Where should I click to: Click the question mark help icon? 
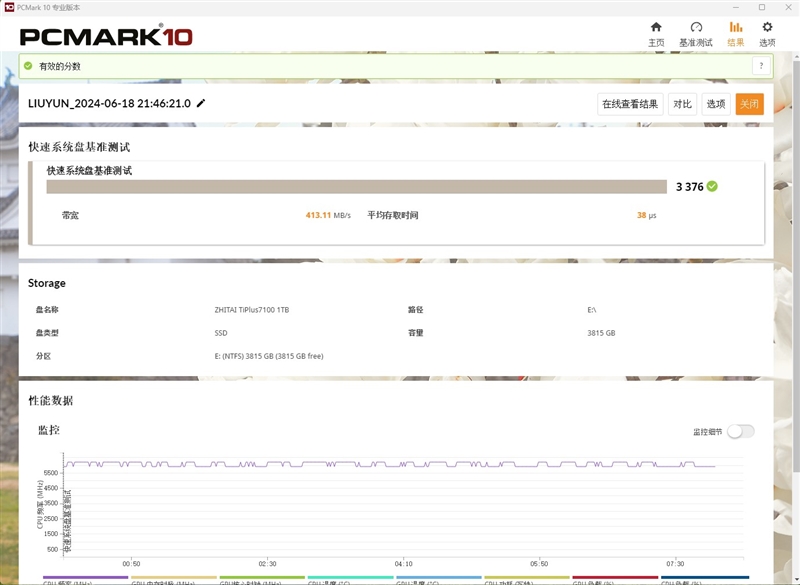761,66
